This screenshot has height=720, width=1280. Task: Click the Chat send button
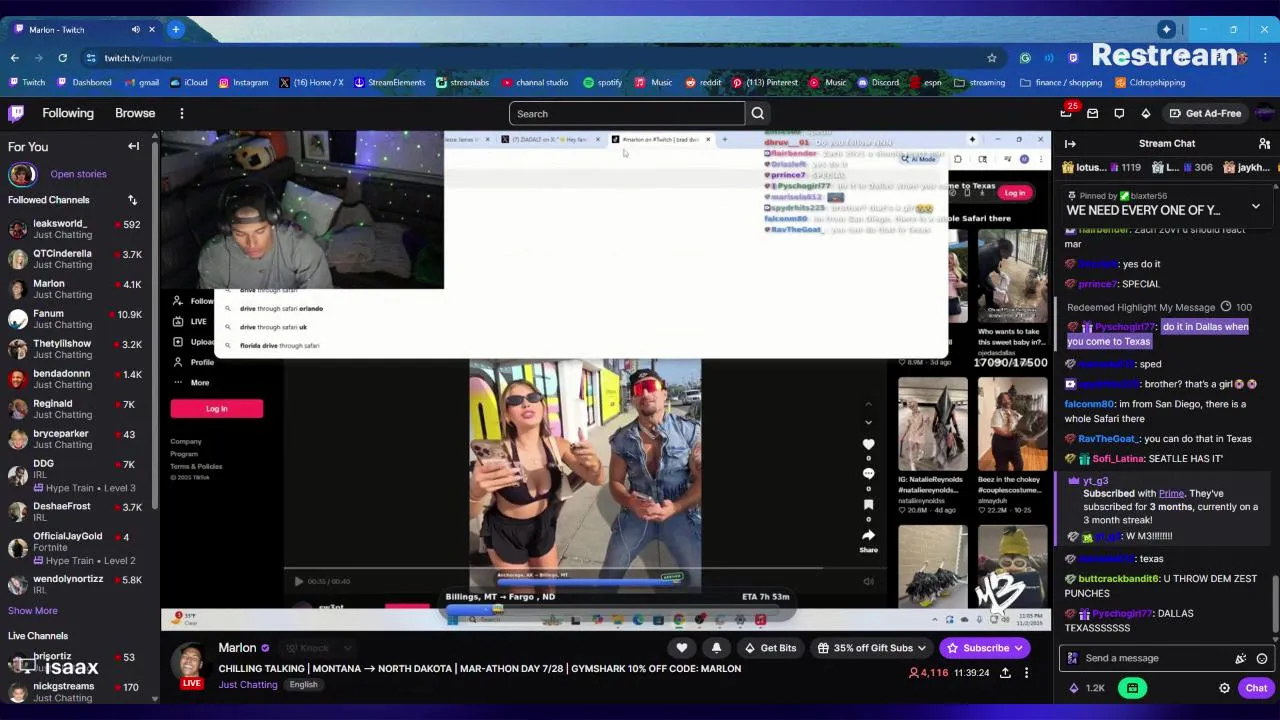click(1256, 688)
